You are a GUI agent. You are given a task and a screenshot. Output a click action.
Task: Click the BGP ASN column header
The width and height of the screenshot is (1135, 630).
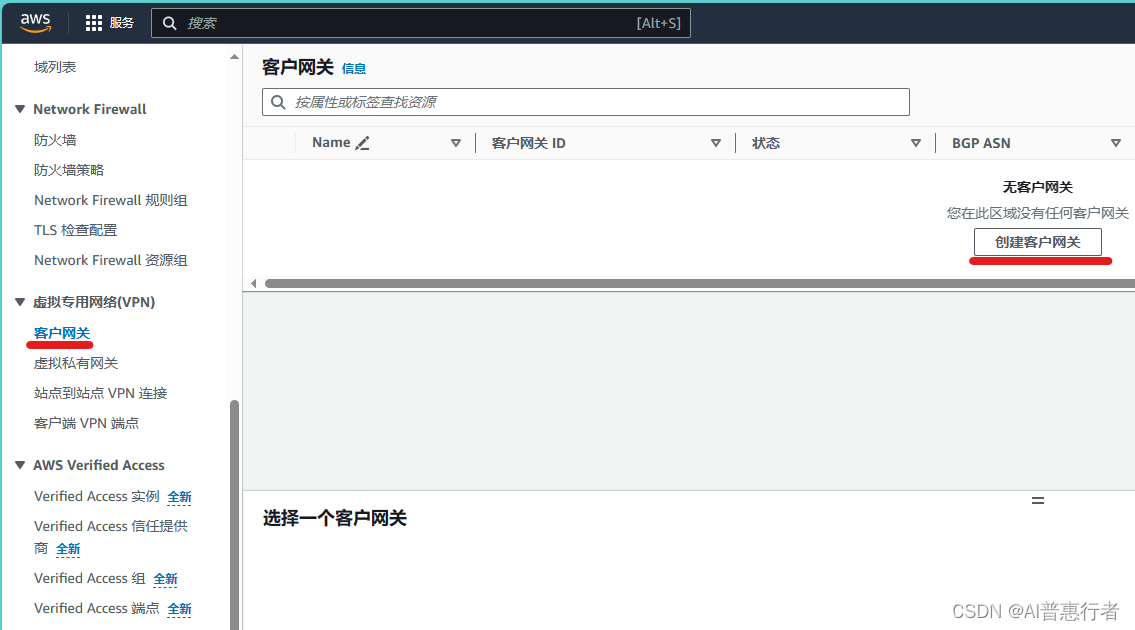pos(981,143)
